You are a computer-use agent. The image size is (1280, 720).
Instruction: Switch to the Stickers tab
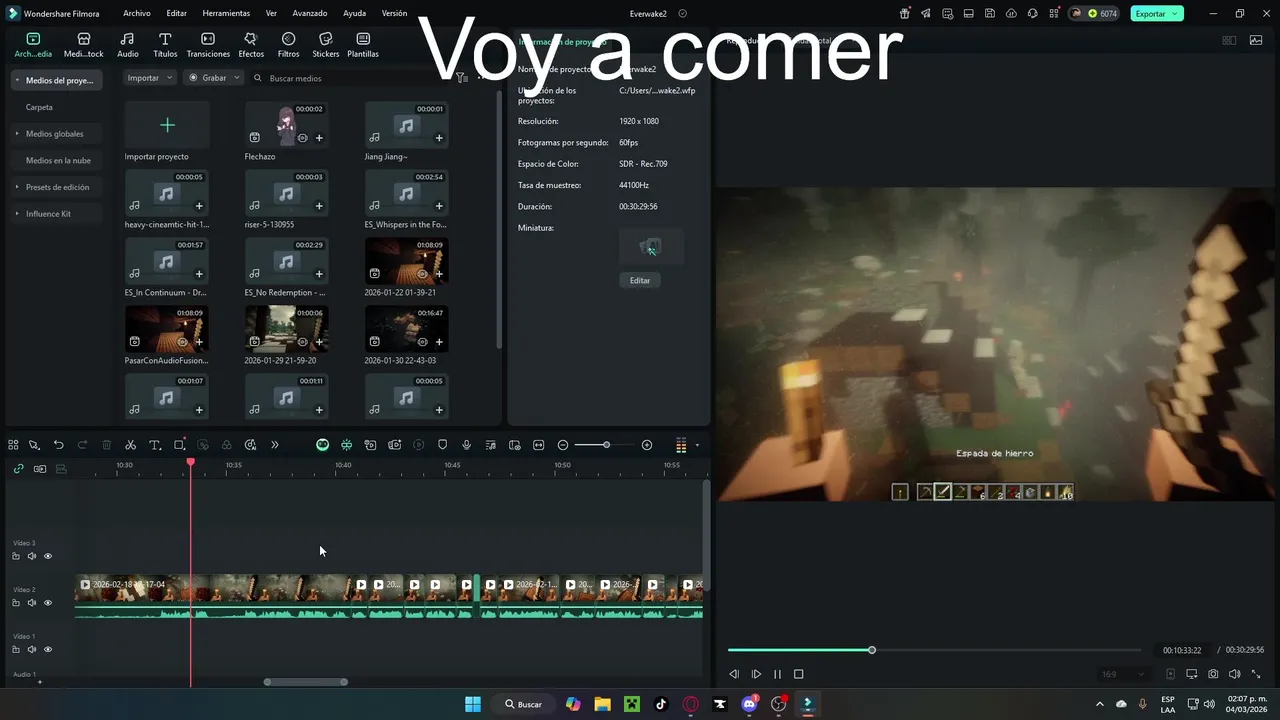click(326, 45)
